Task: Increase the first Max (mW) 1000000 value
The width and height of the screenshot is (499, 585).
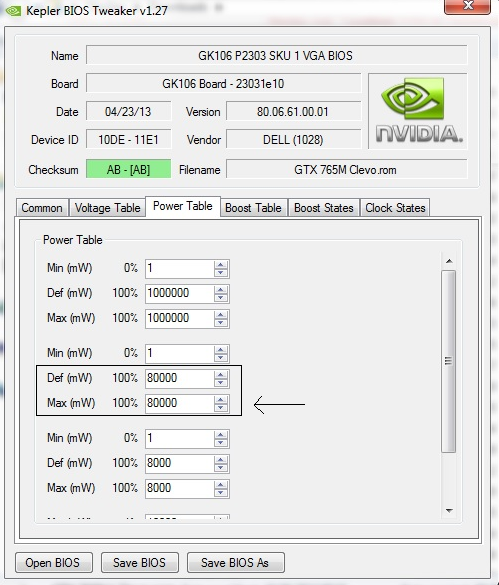Action: pyautogui.click(x=221, y=315)
